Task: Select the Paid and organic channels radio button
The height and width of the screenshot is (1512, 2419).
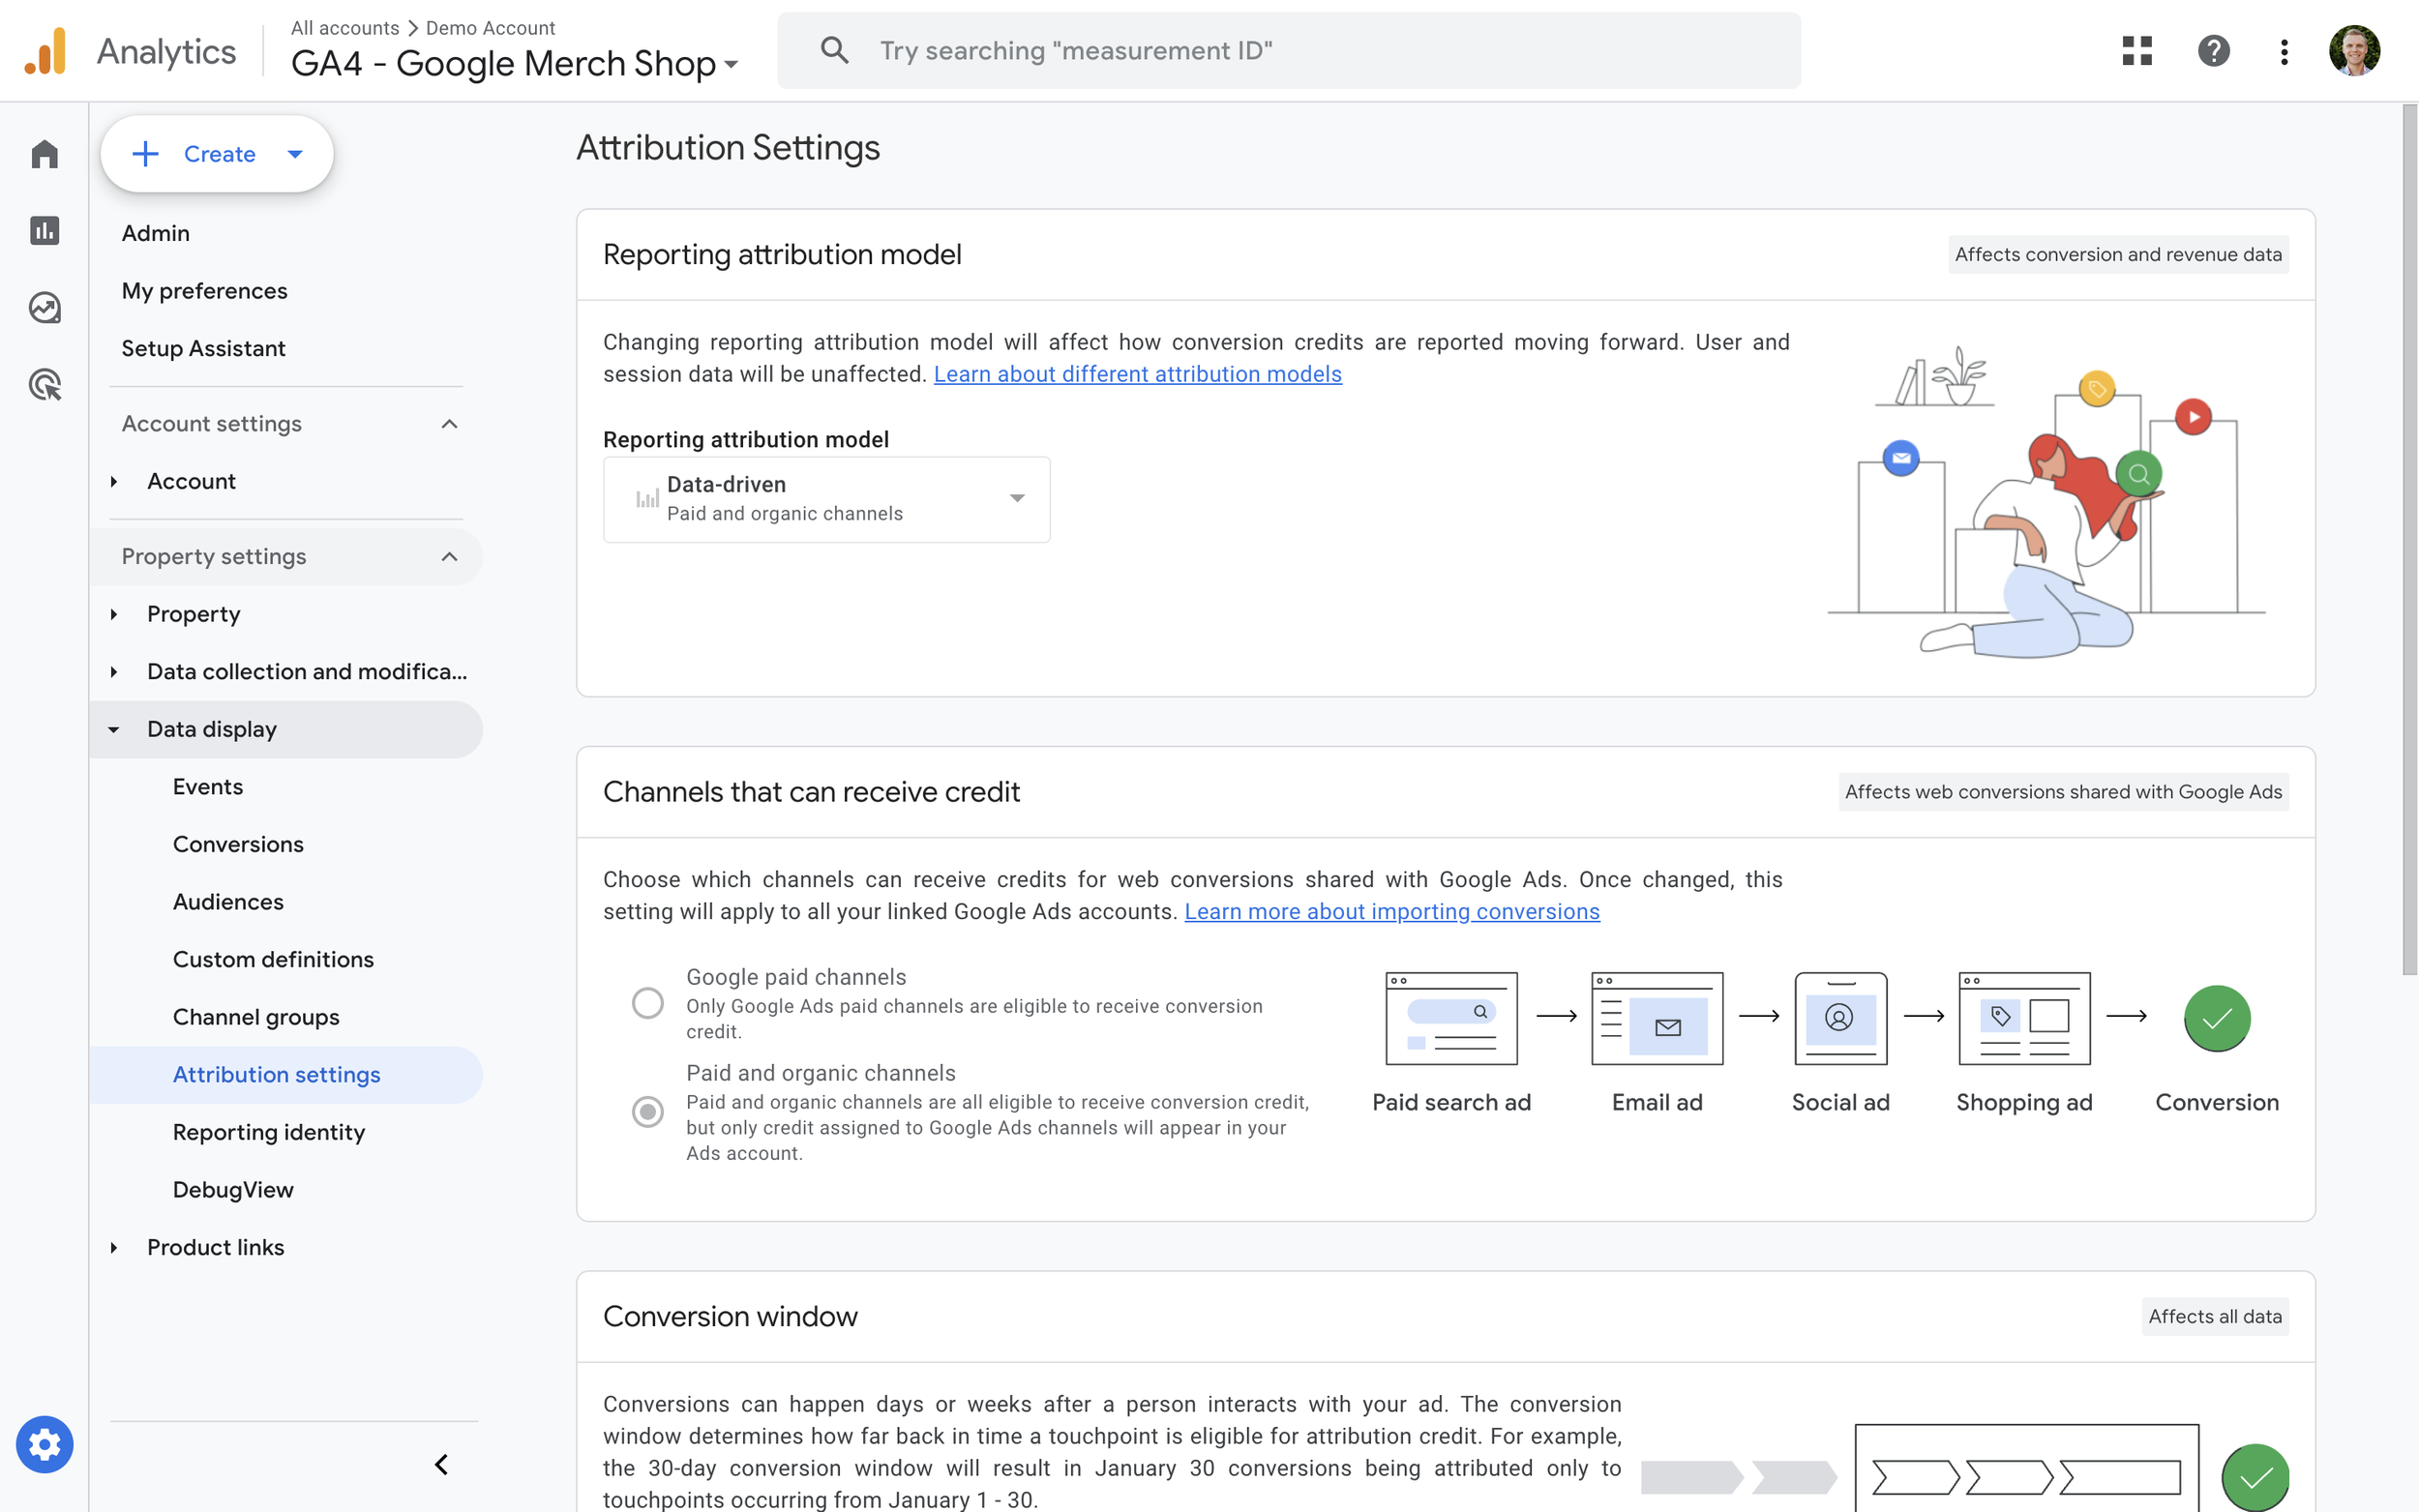Action: 648,1111
